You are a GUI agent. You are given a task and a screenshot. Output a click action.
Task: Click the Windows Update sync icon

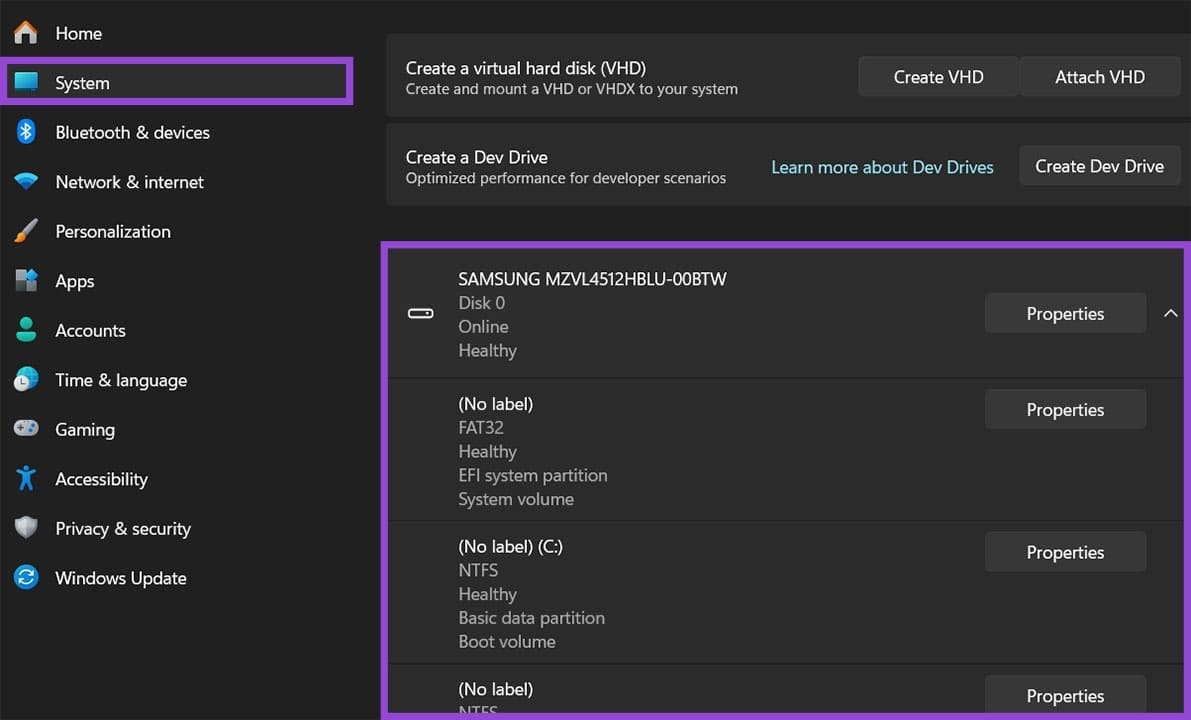pyautogui.click(x=26, y=578)
